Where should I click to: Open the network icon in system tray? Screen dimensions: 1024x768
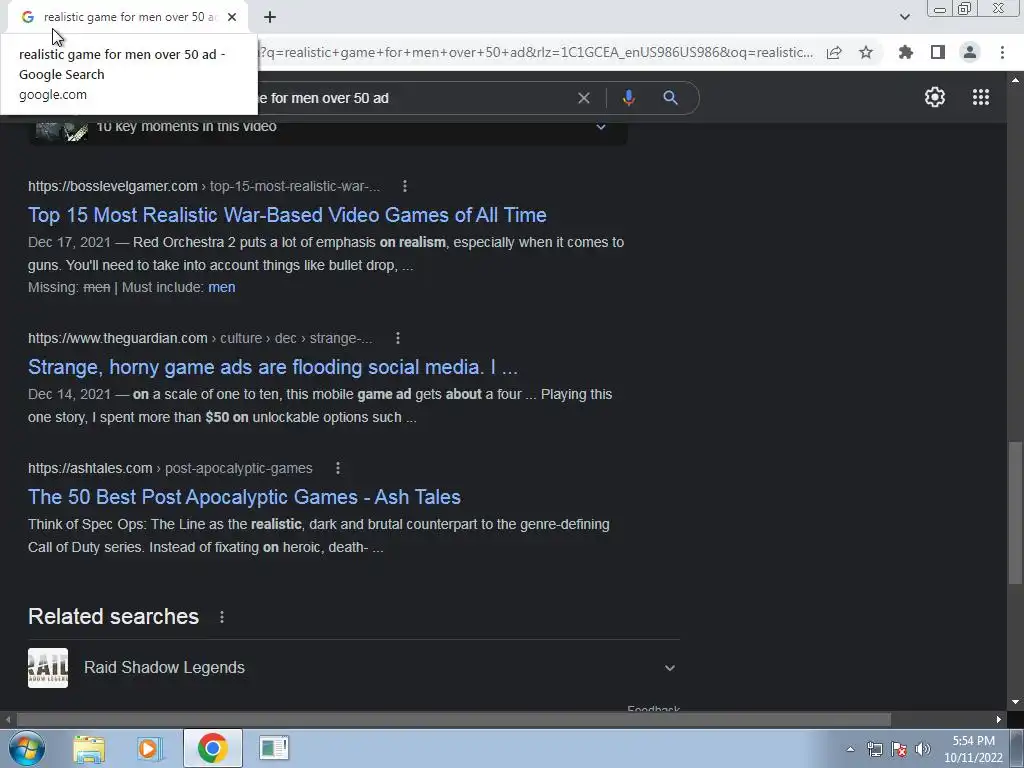point(874,749)
